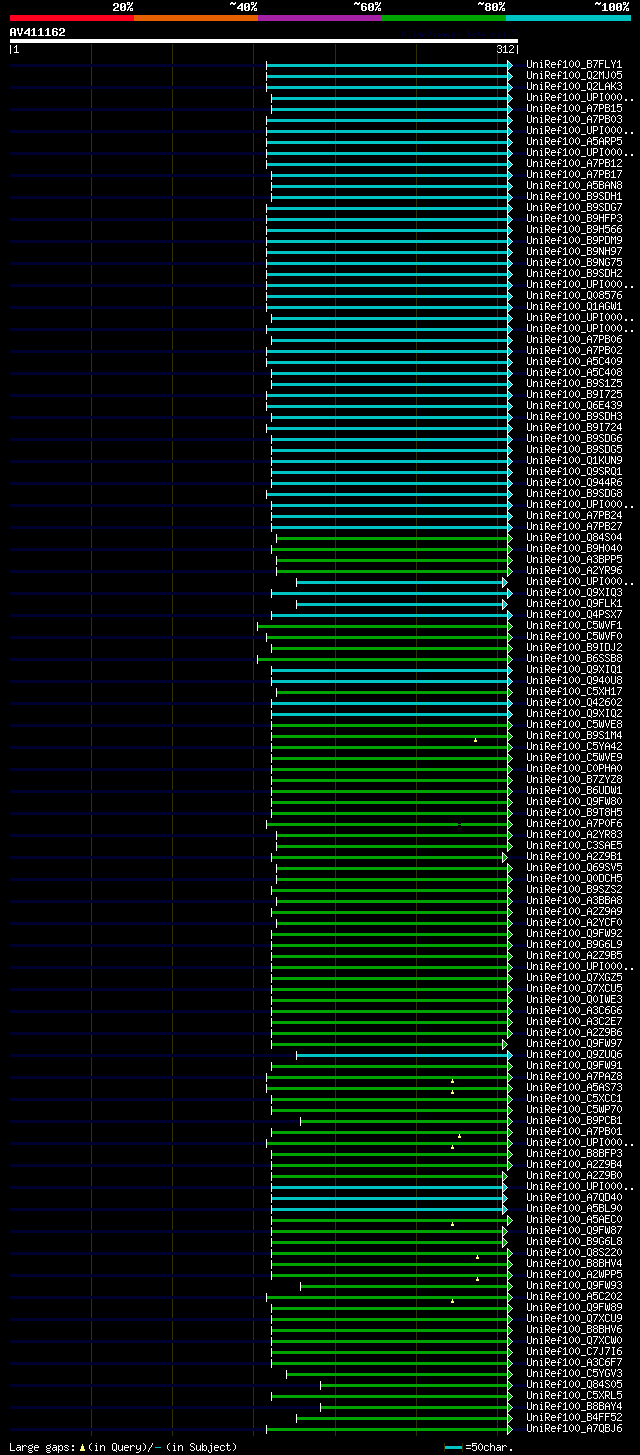Click the red 20% identity legend segment
This screenshot has height=1455, width=640.
71,18
